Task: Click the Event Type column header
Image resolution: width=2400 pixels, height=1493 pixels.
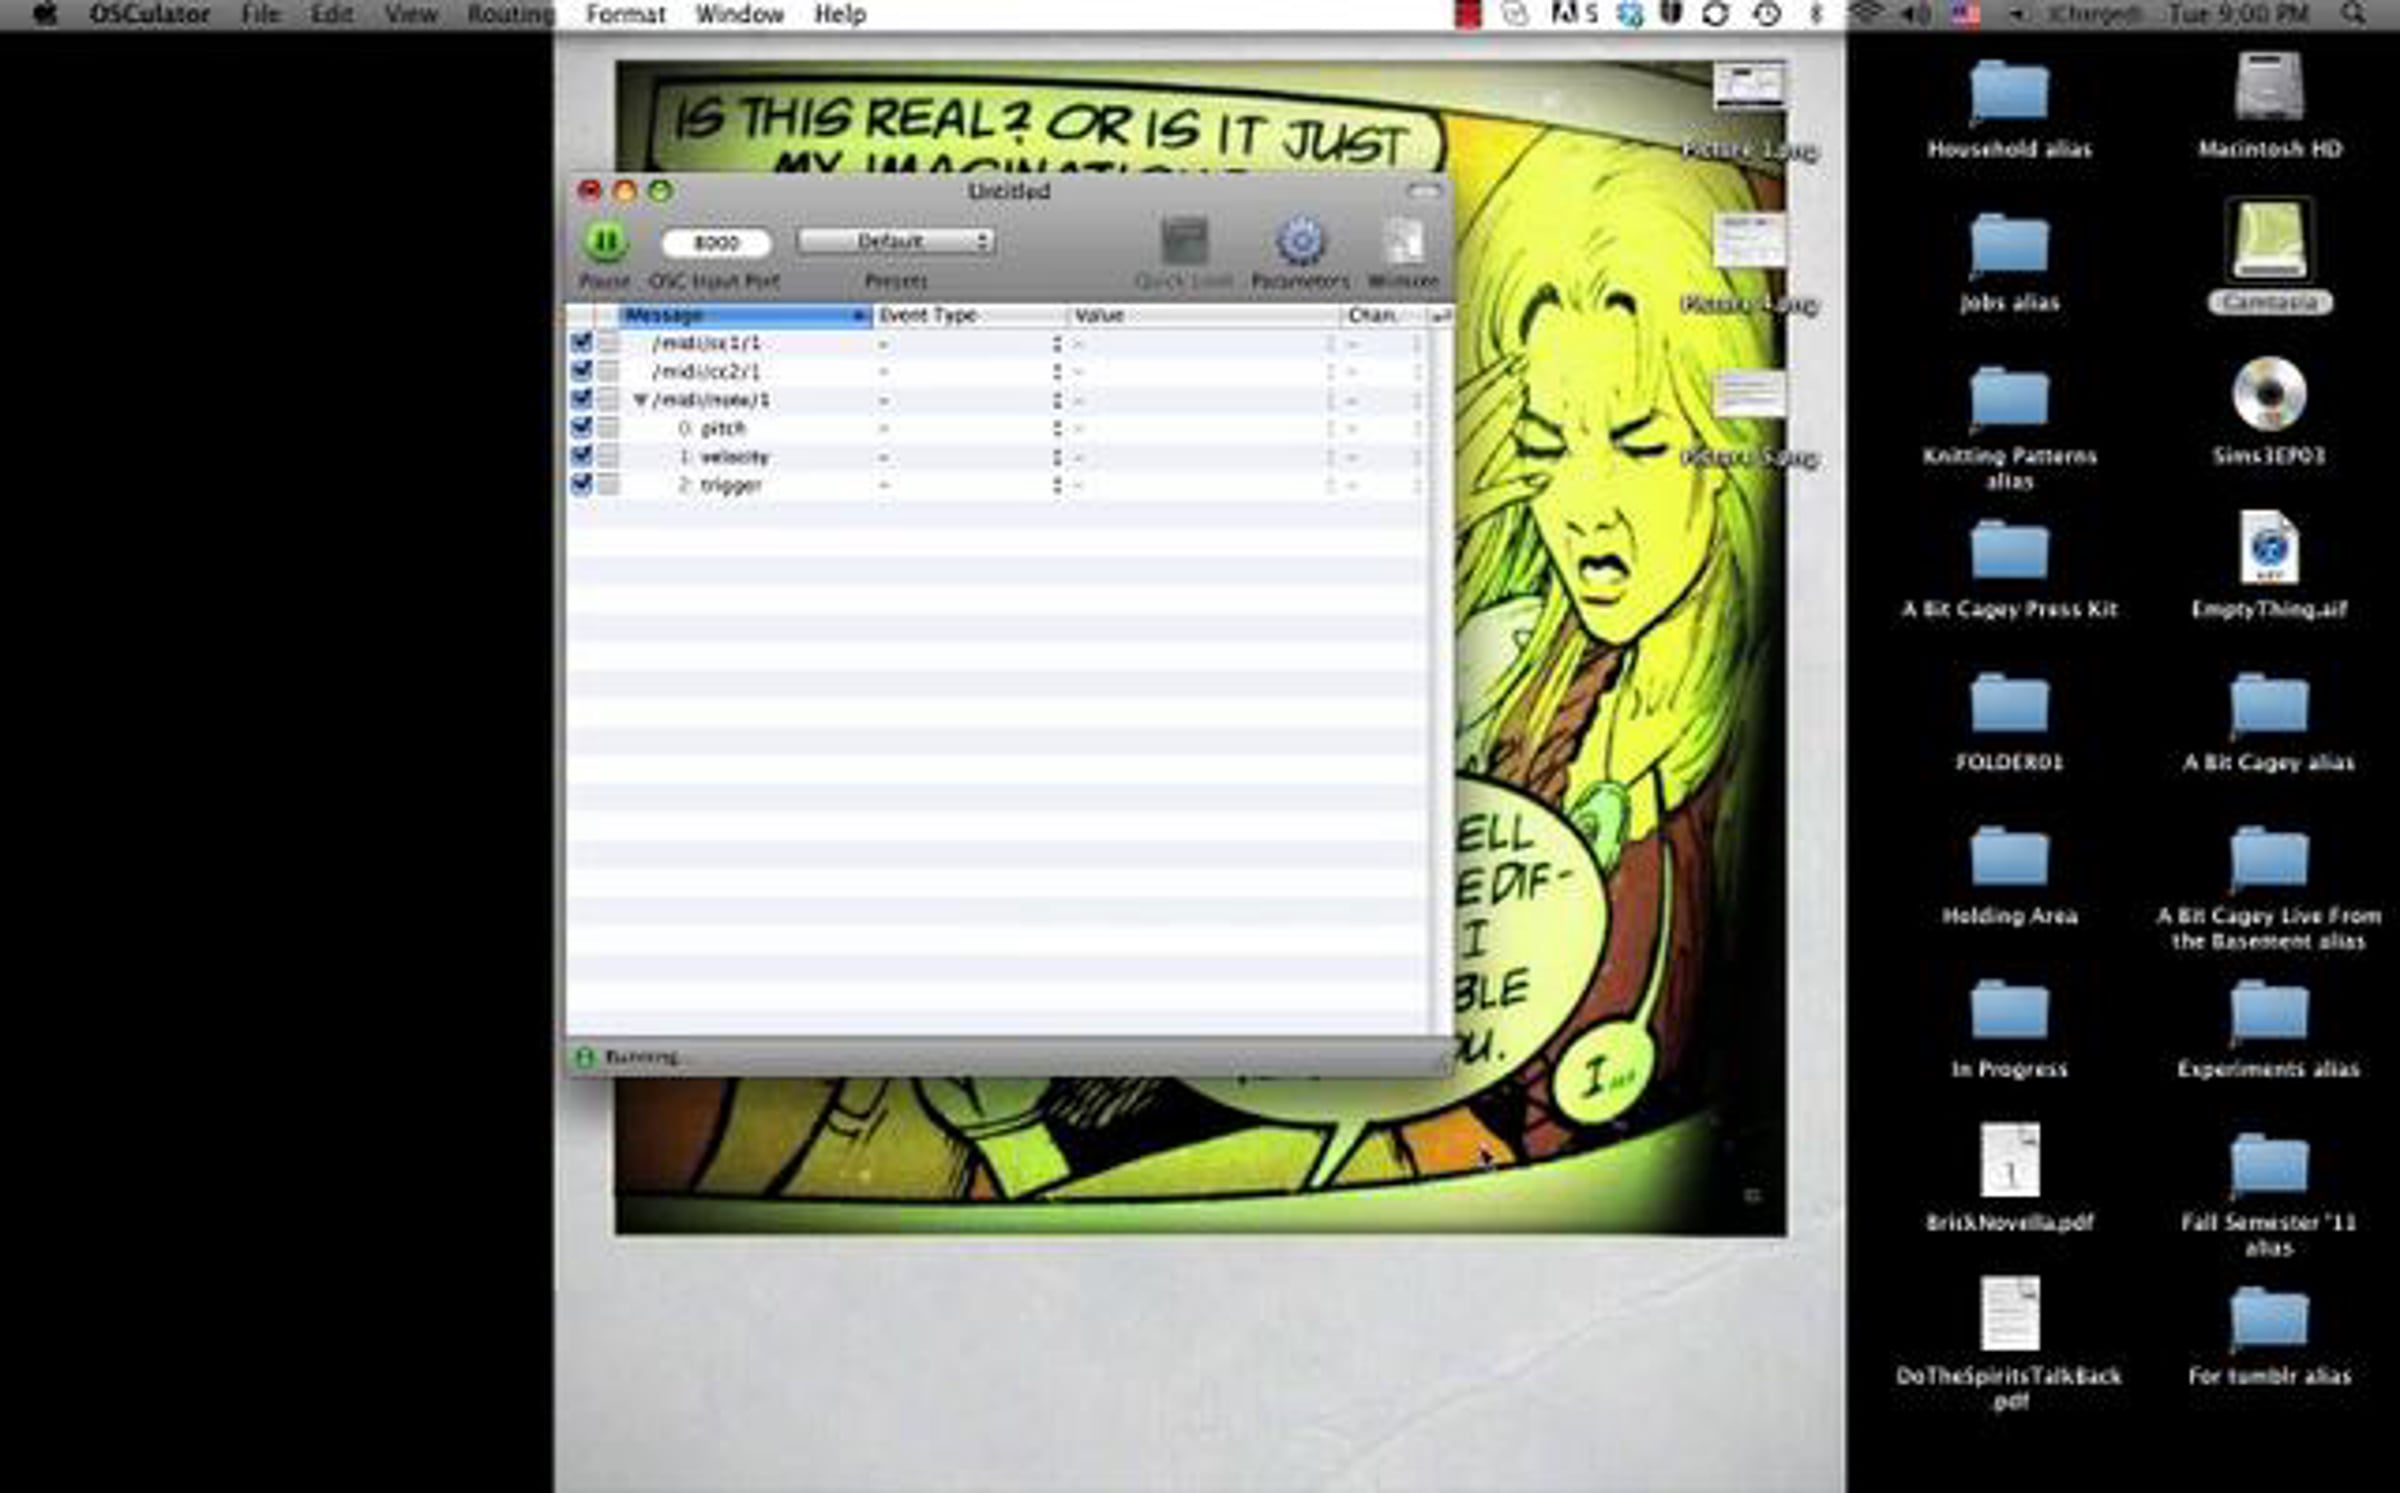Action: click(x=969, y=316)
